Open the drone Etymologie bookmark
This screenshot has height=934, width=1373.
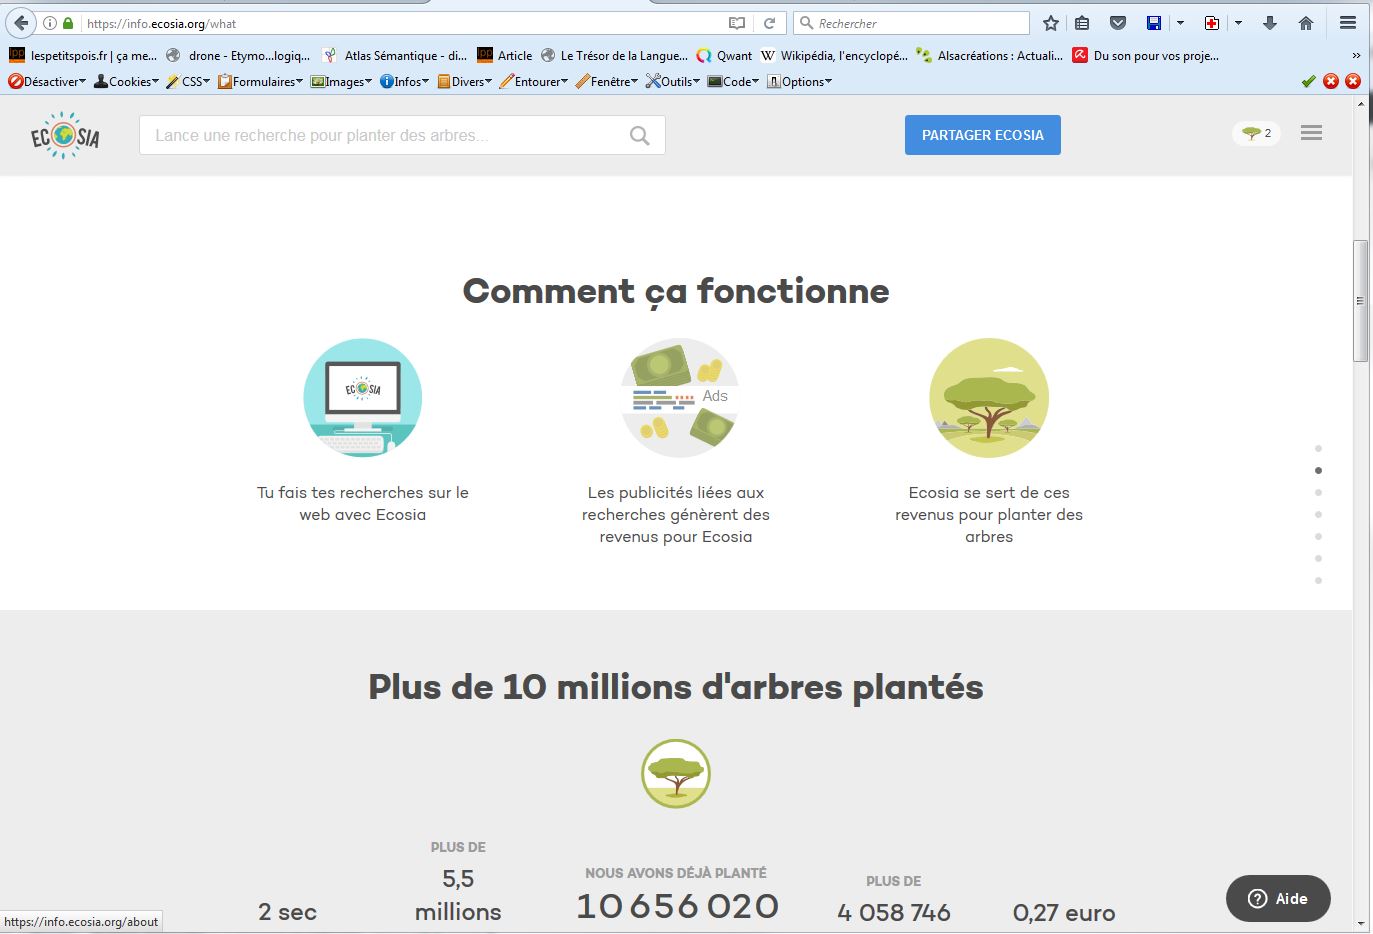239,56
